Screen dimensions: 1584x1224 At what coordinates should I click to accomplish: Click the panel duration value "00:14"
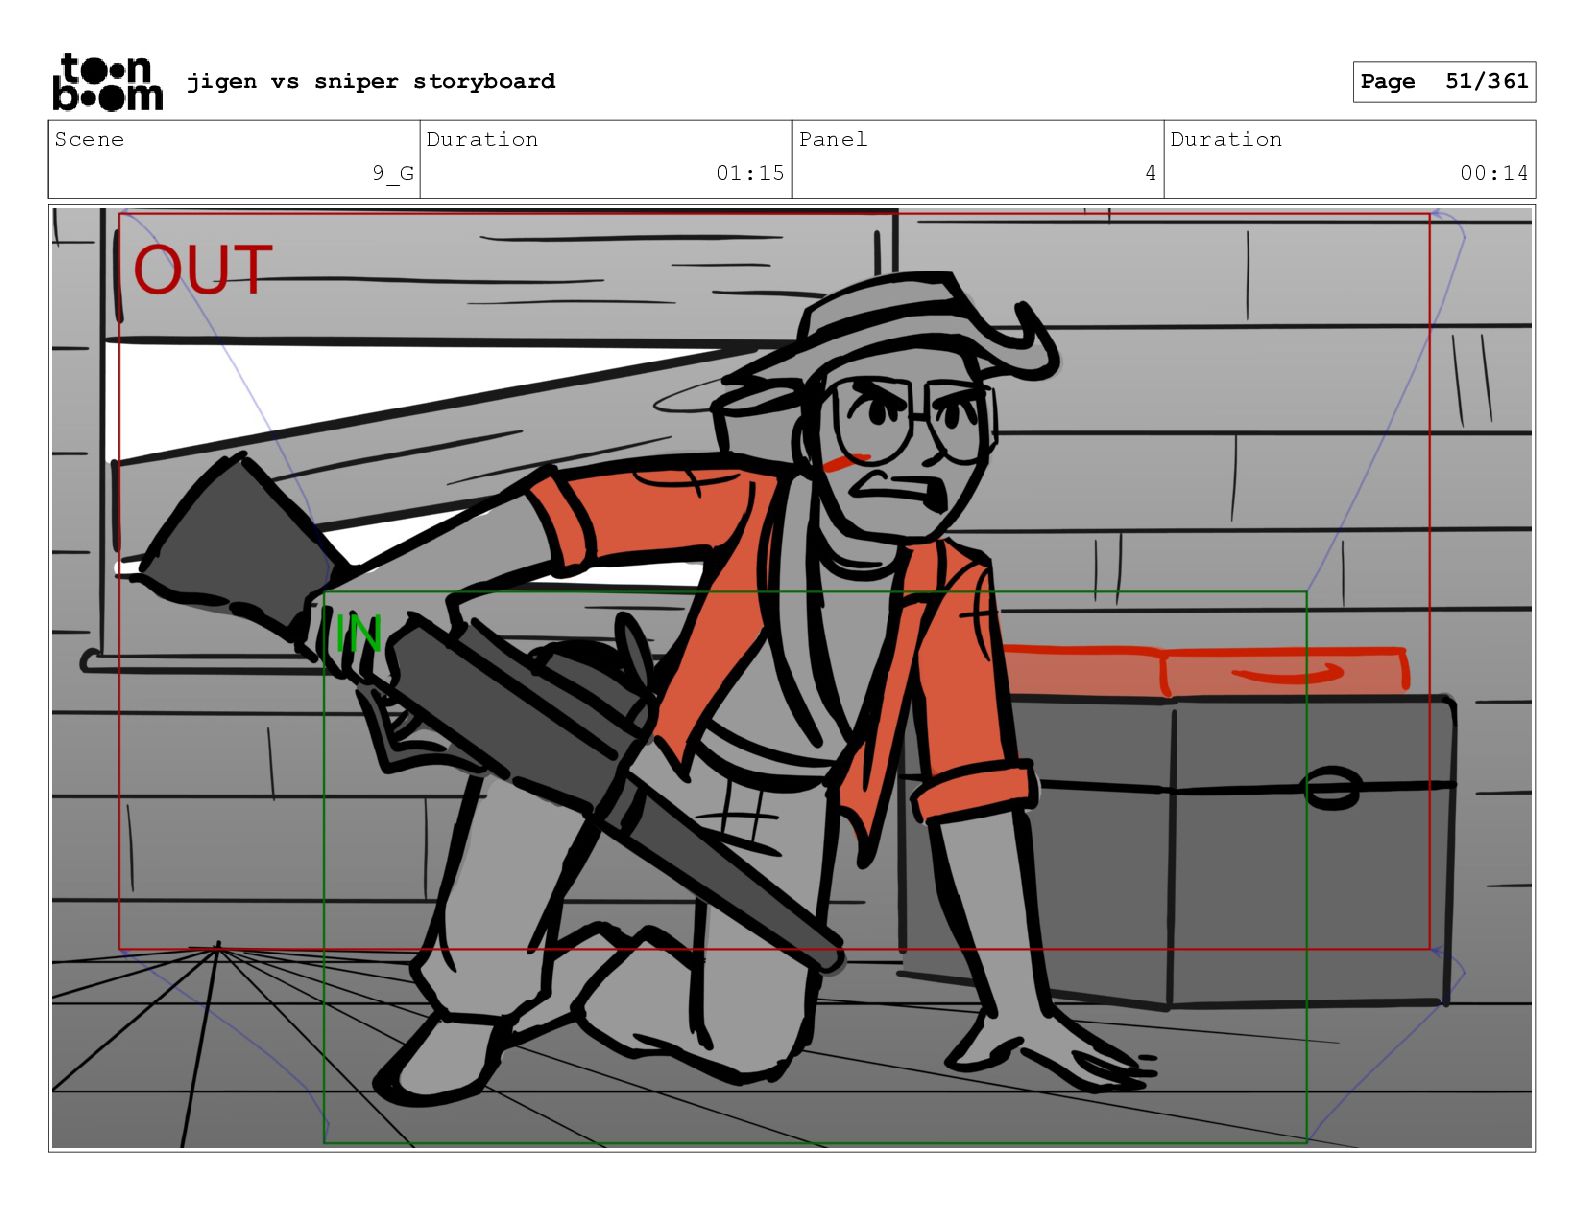tap(1494, 173)
